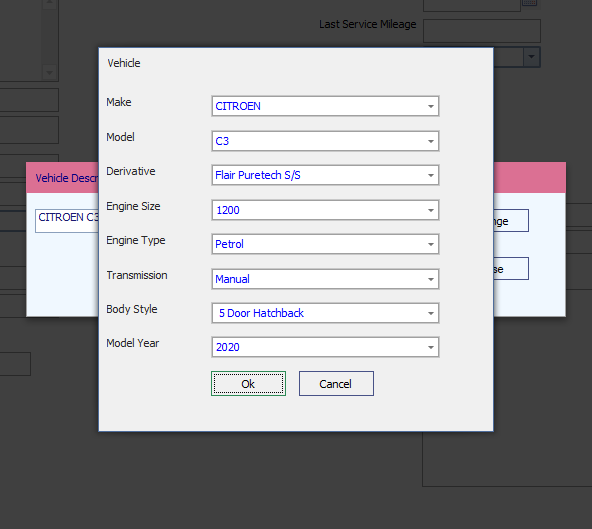Click the Vehicle dialog title text

[x=124, y=63]
